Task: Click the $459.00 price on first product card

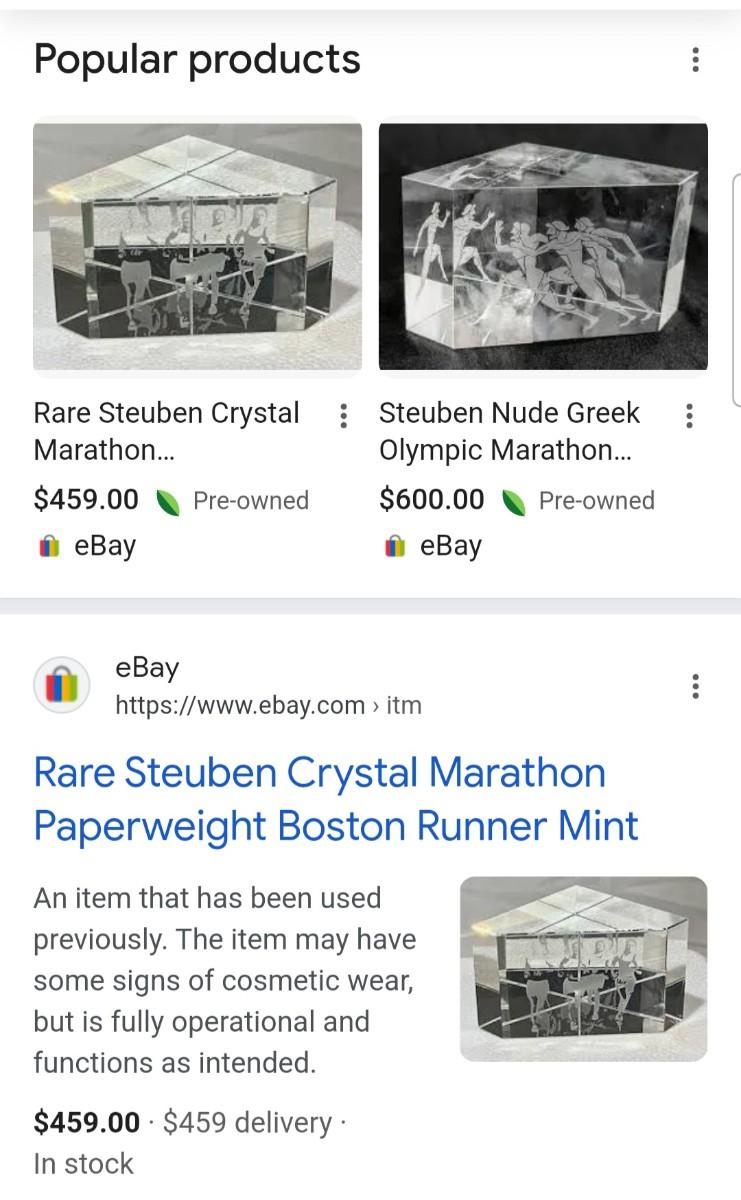Action: coord(86,500)
